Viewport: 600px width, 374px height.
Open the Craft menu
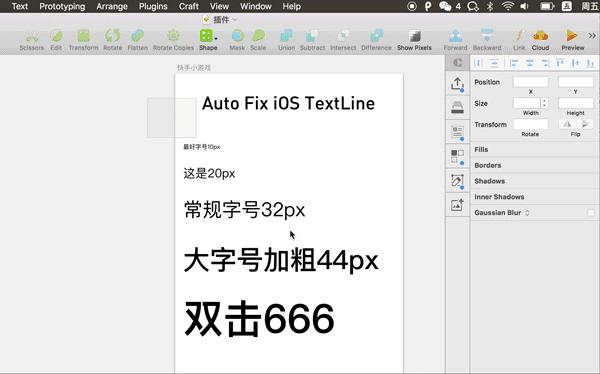(189, 6)
